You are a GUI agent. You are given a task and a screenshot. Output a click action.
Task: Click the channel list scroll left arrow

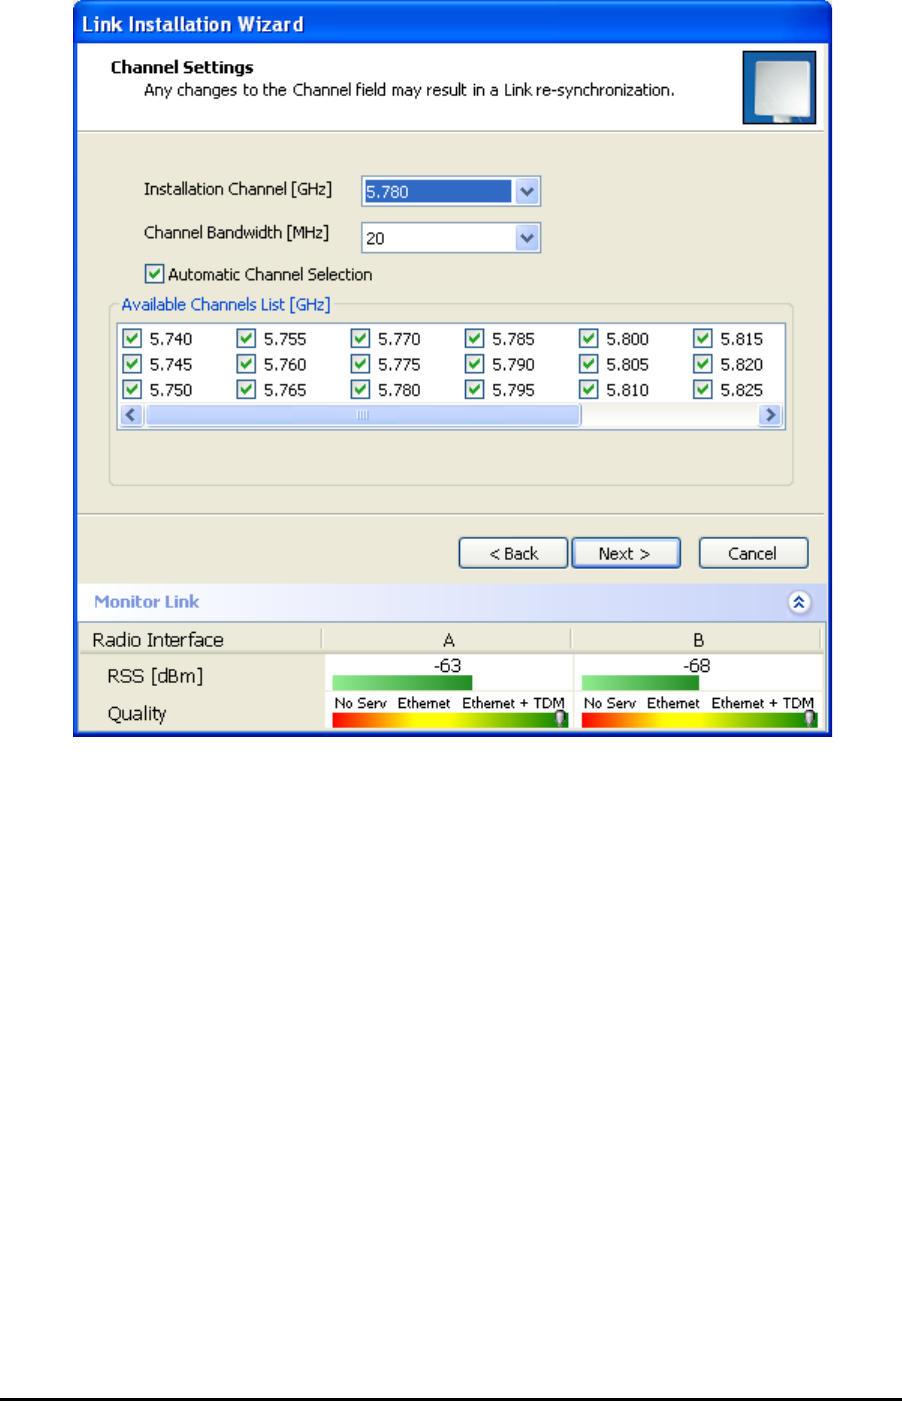click(x=131, y=415)
